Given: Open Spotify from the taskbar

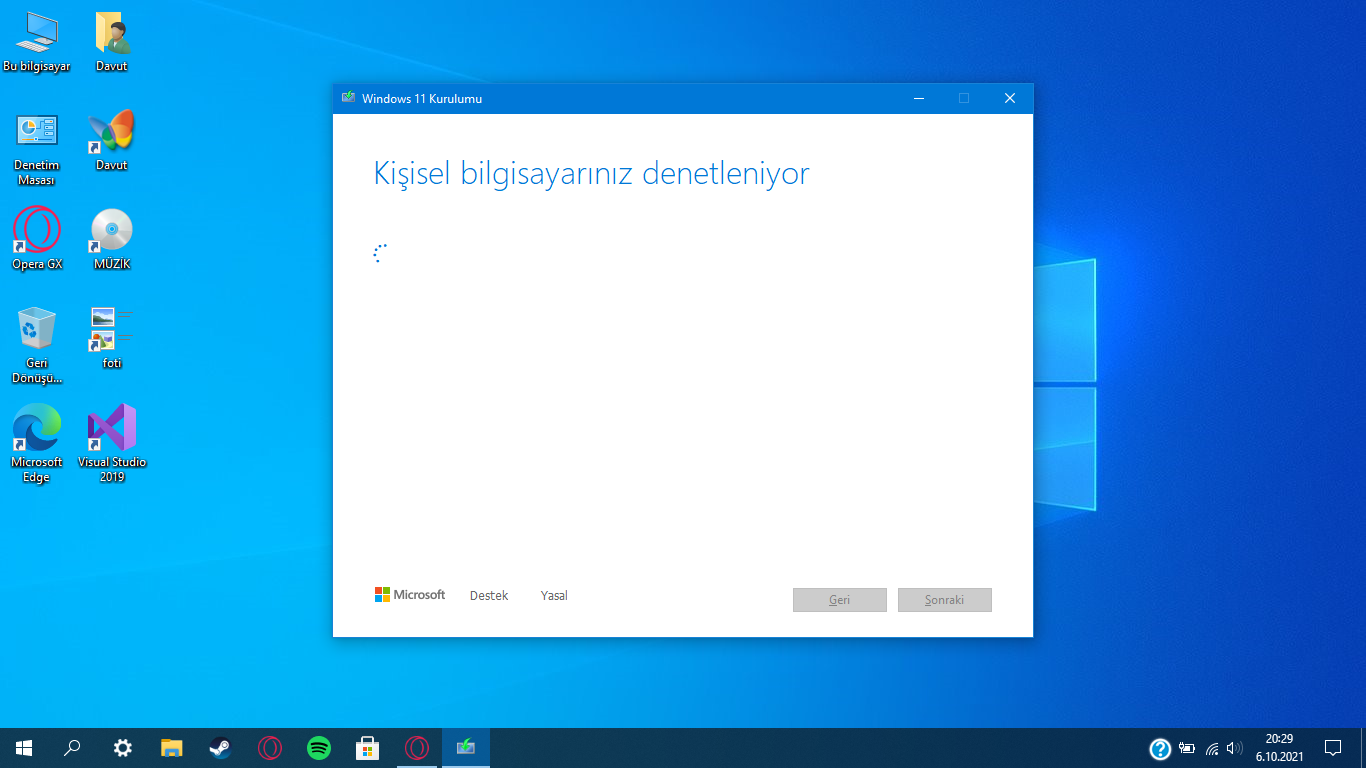Looking at the screenshot, I should click(319, 748).
